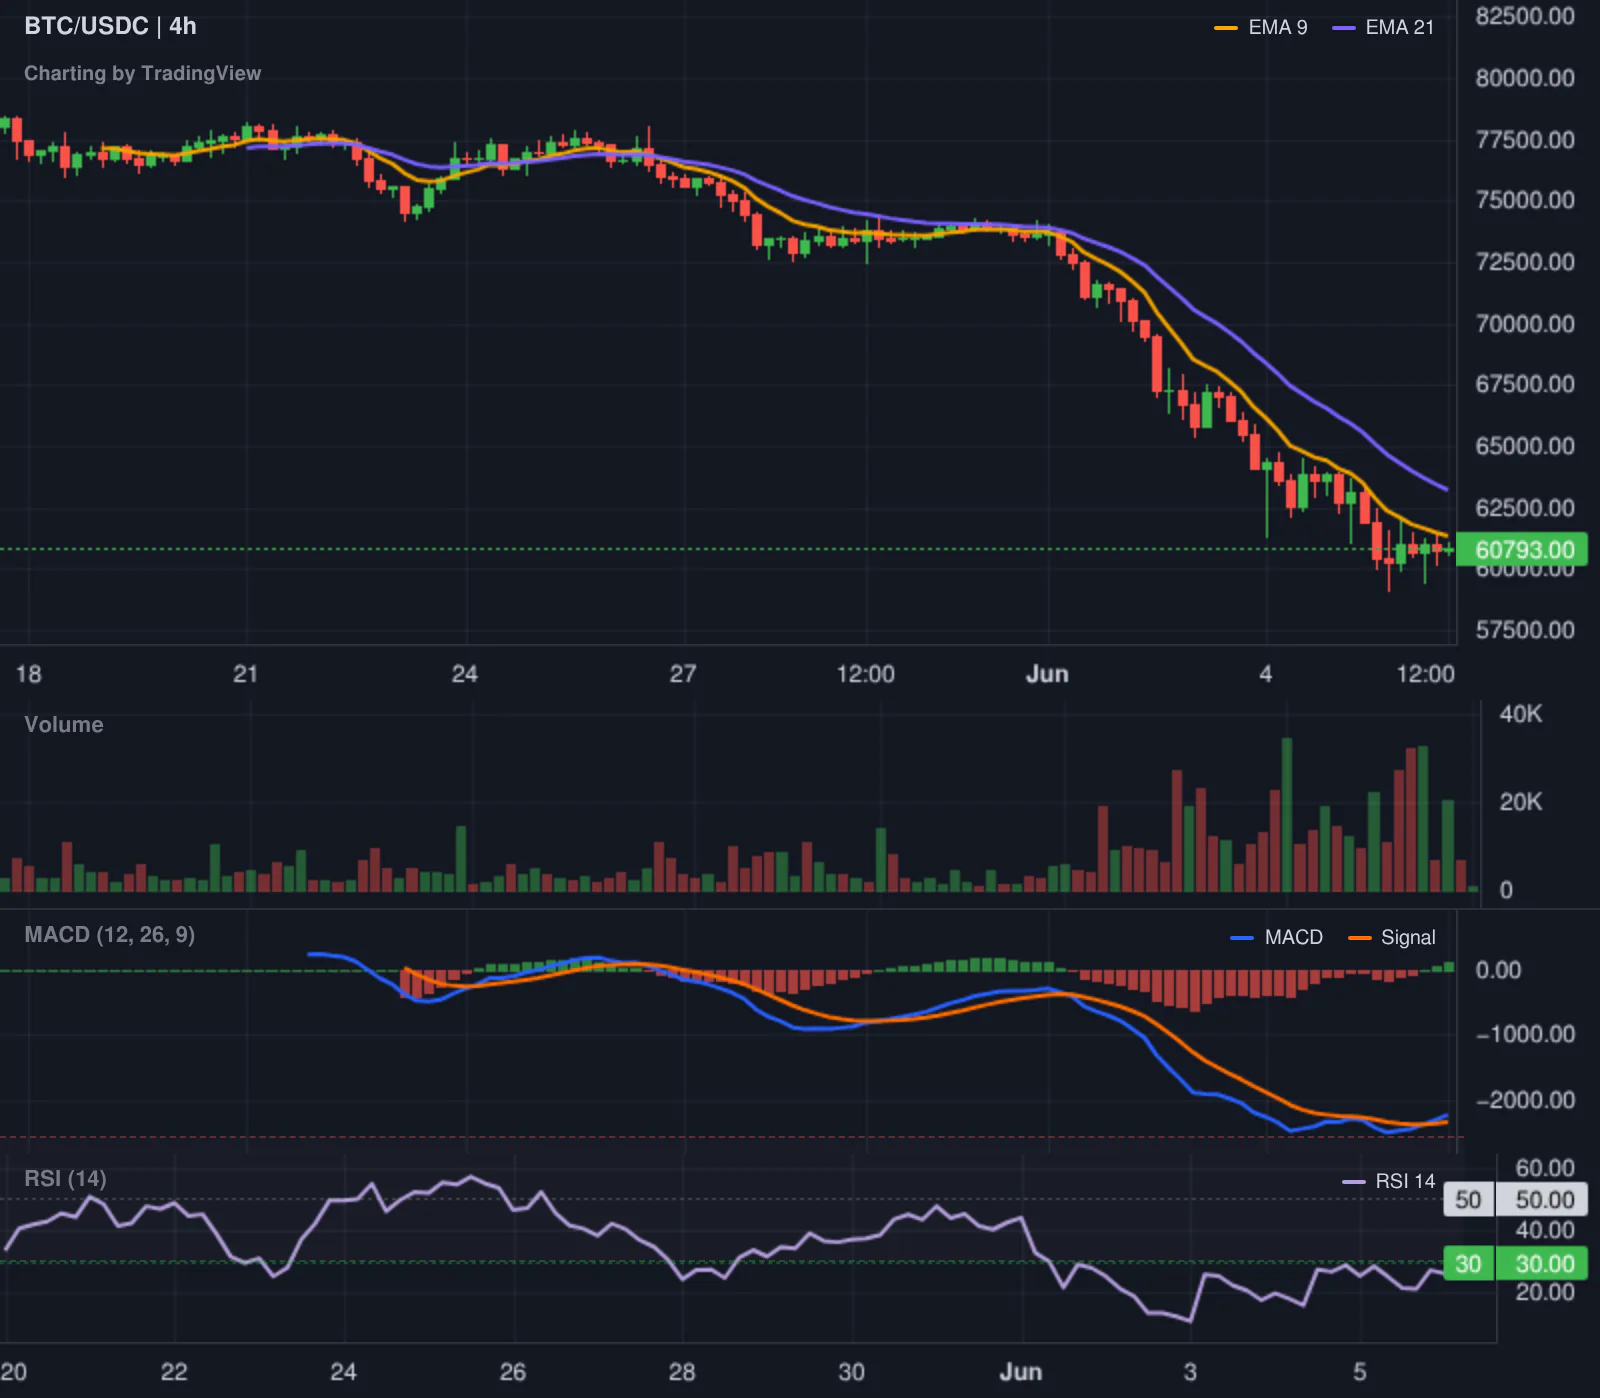
Task: Click the 22 date label on RSI axis
Action: click(x=174, y=1372)
